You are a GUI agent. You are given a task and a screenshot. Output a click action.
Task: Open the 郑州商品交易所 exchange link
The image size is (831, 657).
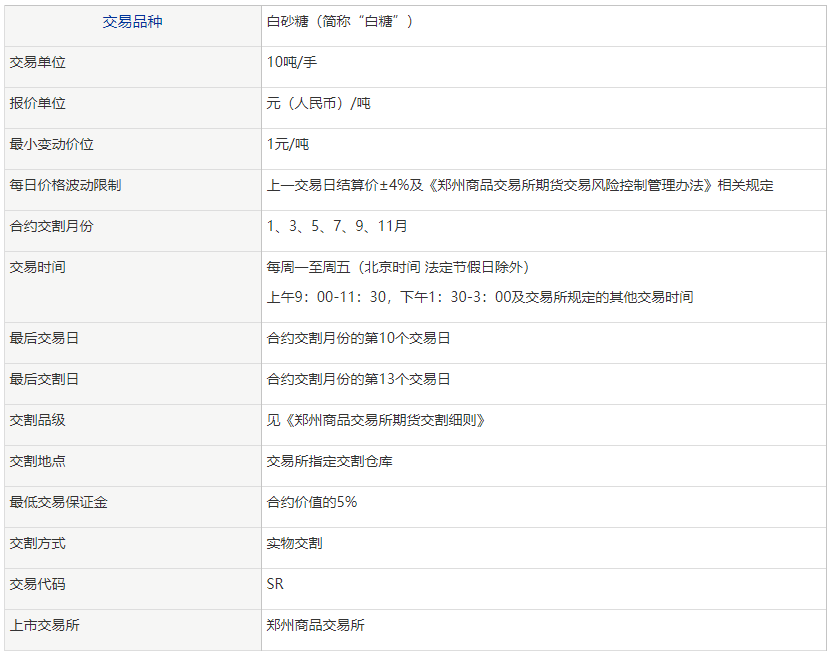click(314, 624)
